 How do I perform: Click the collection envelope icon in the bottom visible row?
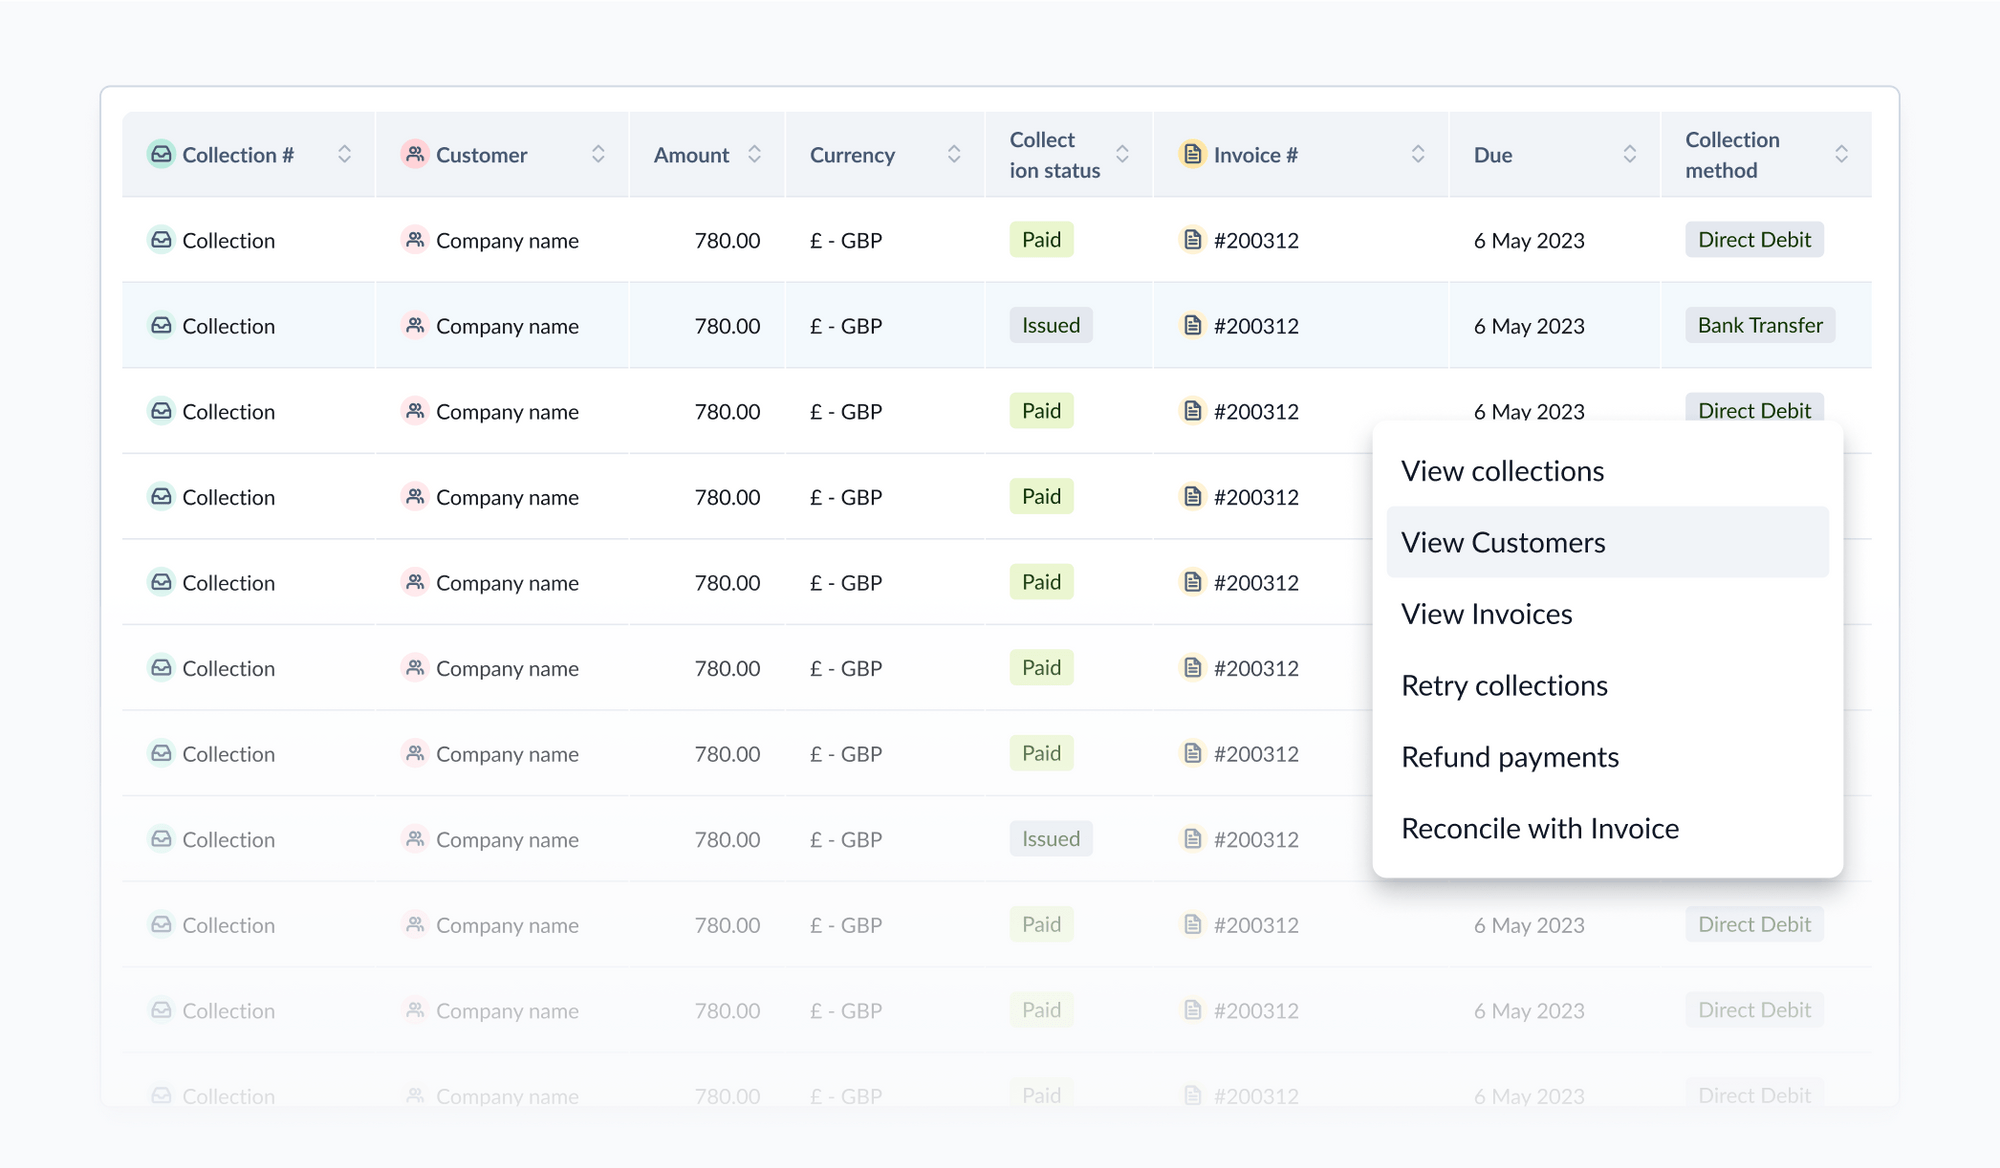coord(161,1096)
